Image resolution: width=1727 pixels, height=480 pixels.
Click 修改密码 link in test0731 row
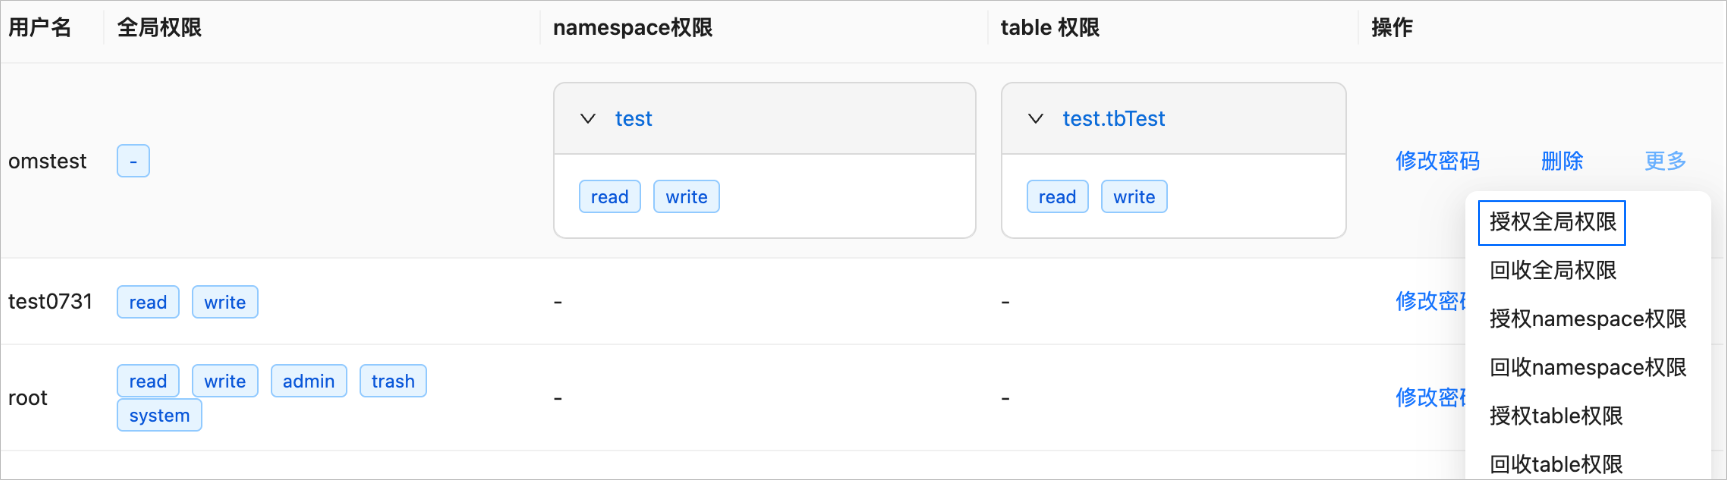(1431, 301)
